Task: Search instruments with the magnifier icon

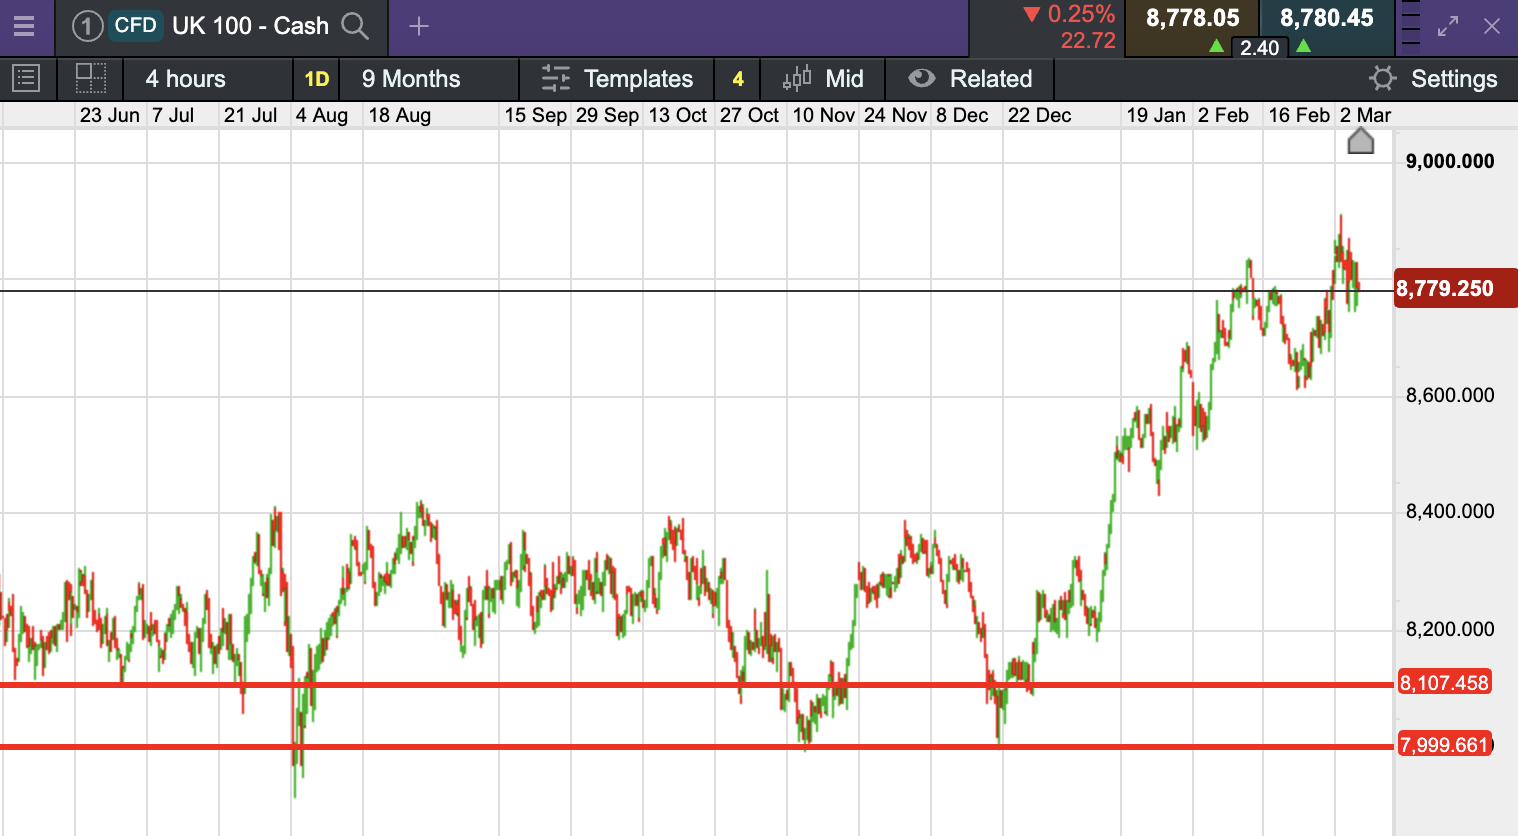Action: pyautogui.click(x=355, y=26)
